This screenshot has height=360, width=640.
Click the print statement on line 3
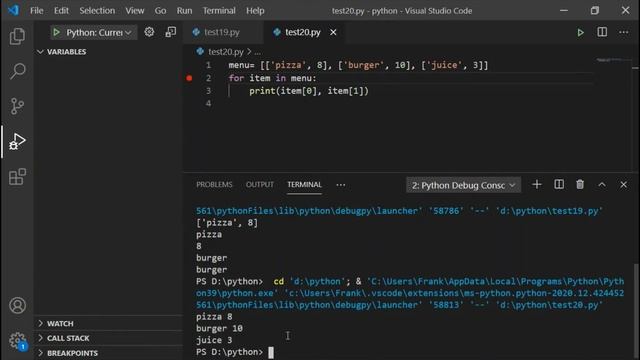click(309, 91)
